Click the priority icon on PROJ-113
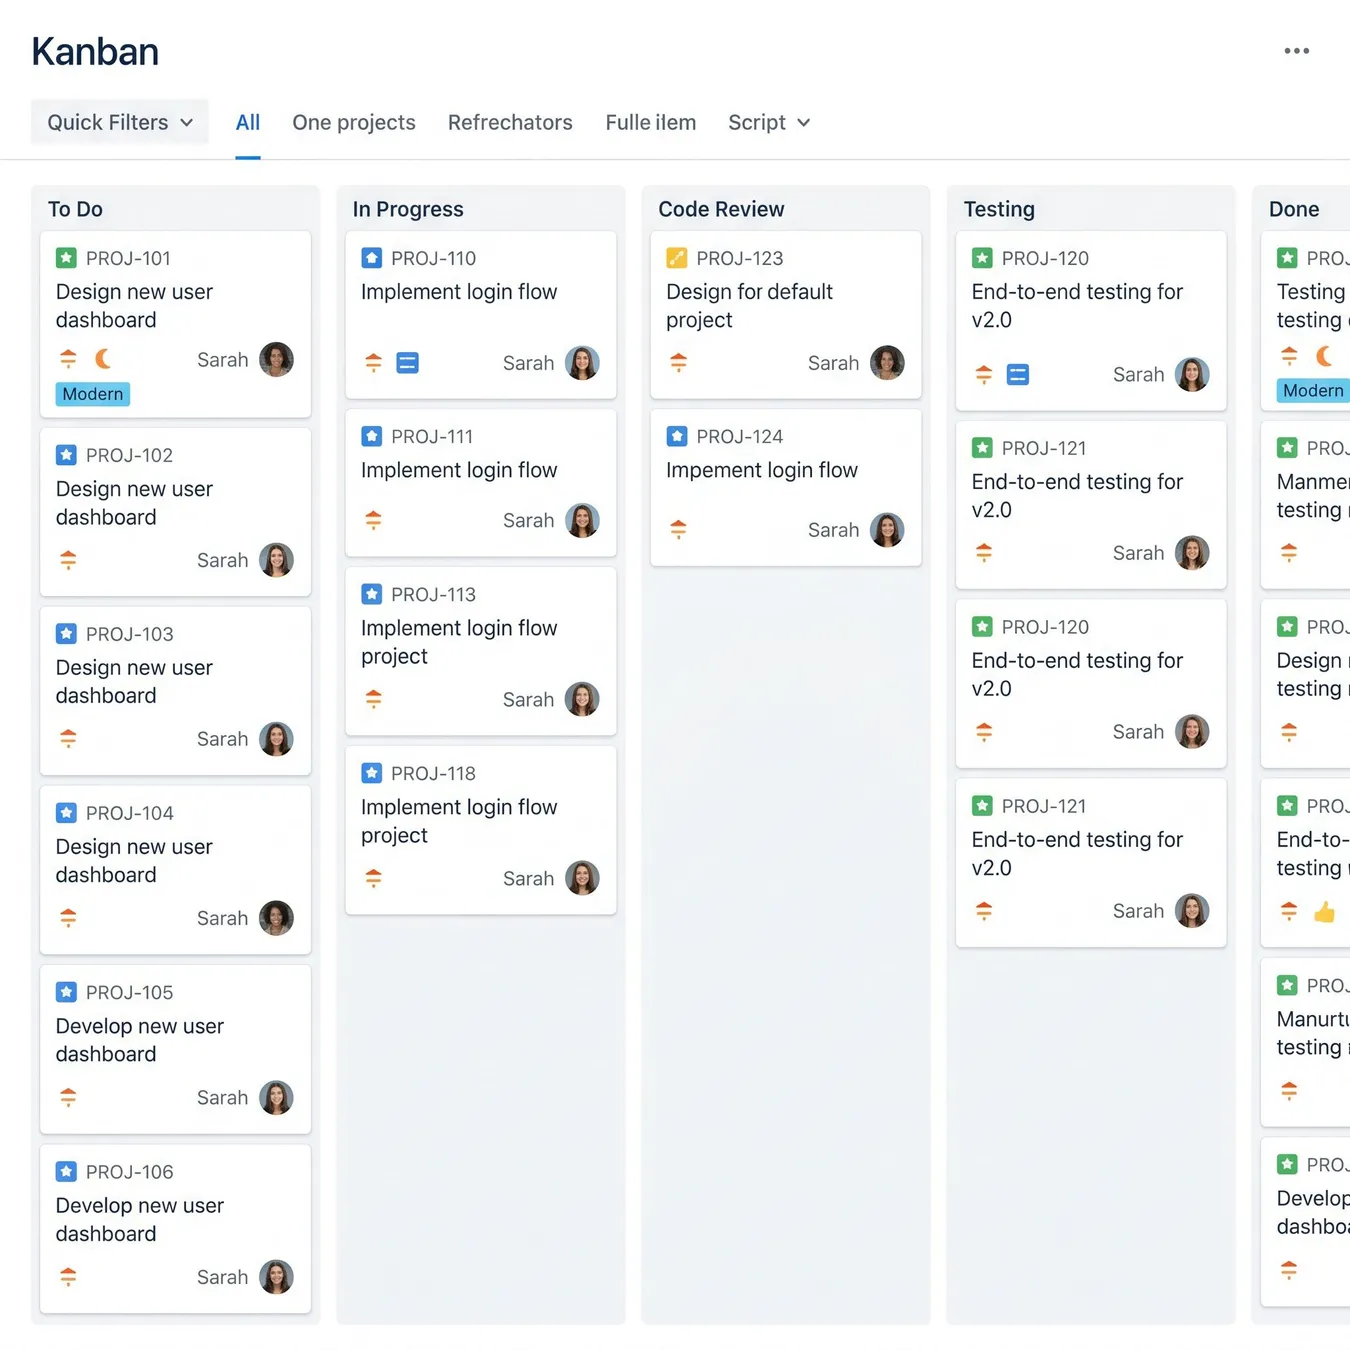Viewport: 1350px width, 1350px height. (x=373, y=699)
